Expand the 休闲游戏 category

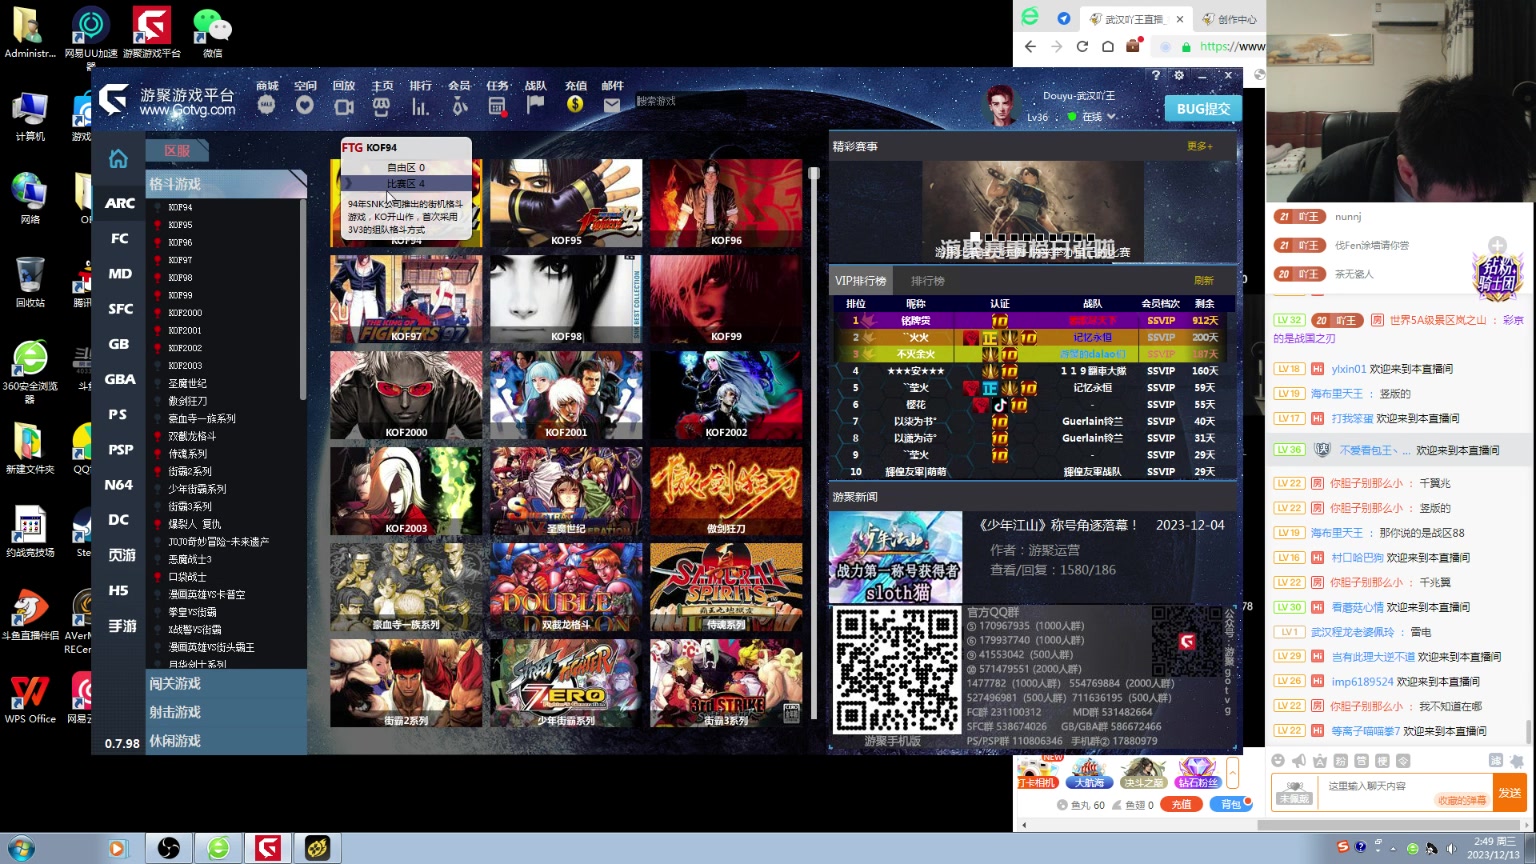pos(226,741)
